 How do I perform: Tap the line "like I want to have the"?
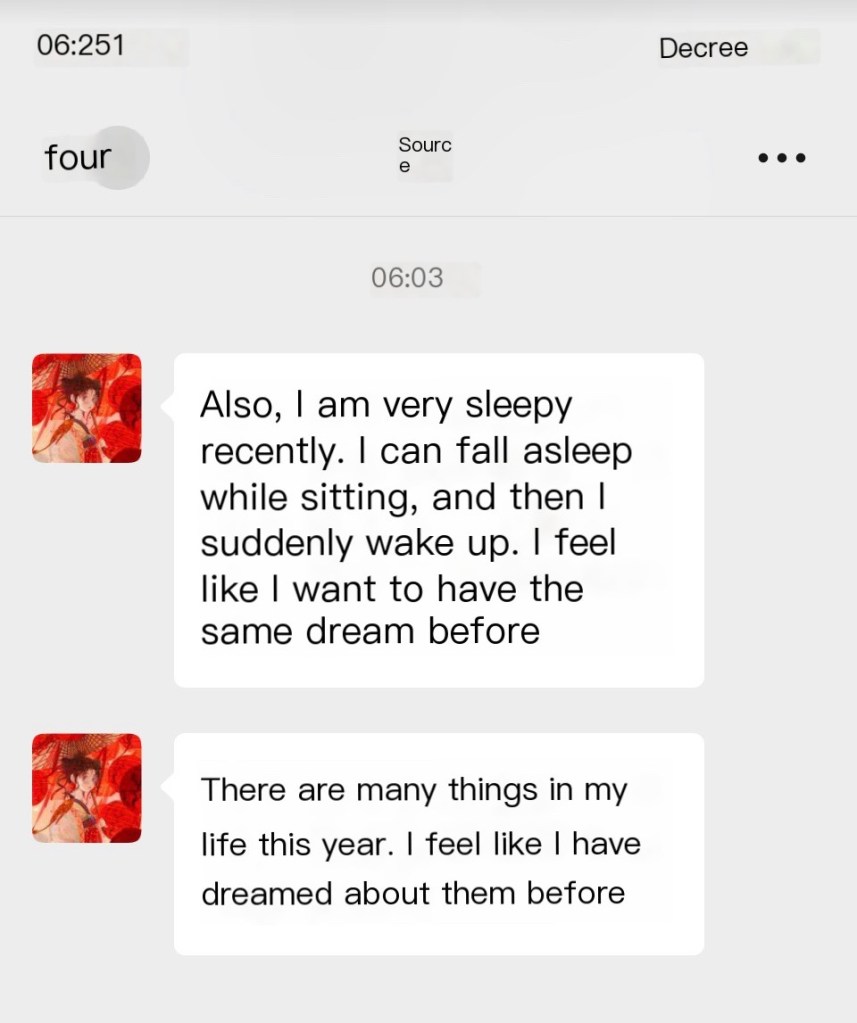tap(391, 588)
